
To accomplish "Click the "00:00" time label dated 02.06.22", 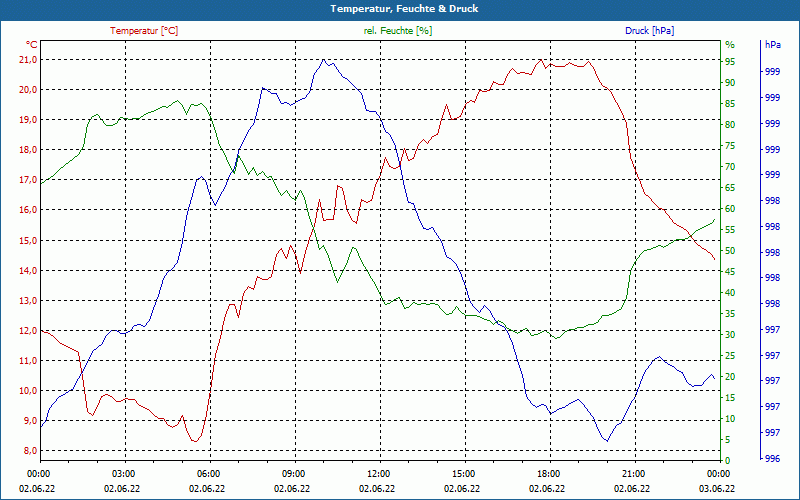I will pos(38,474).
